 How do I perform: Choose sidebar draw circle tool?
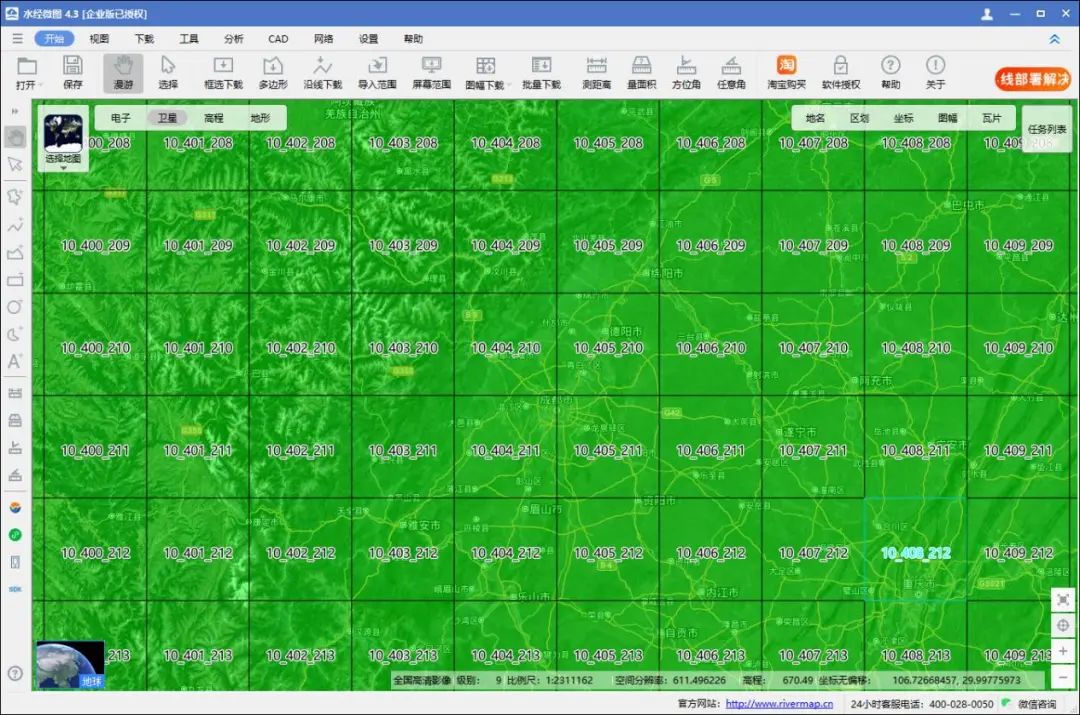[15, 307]
